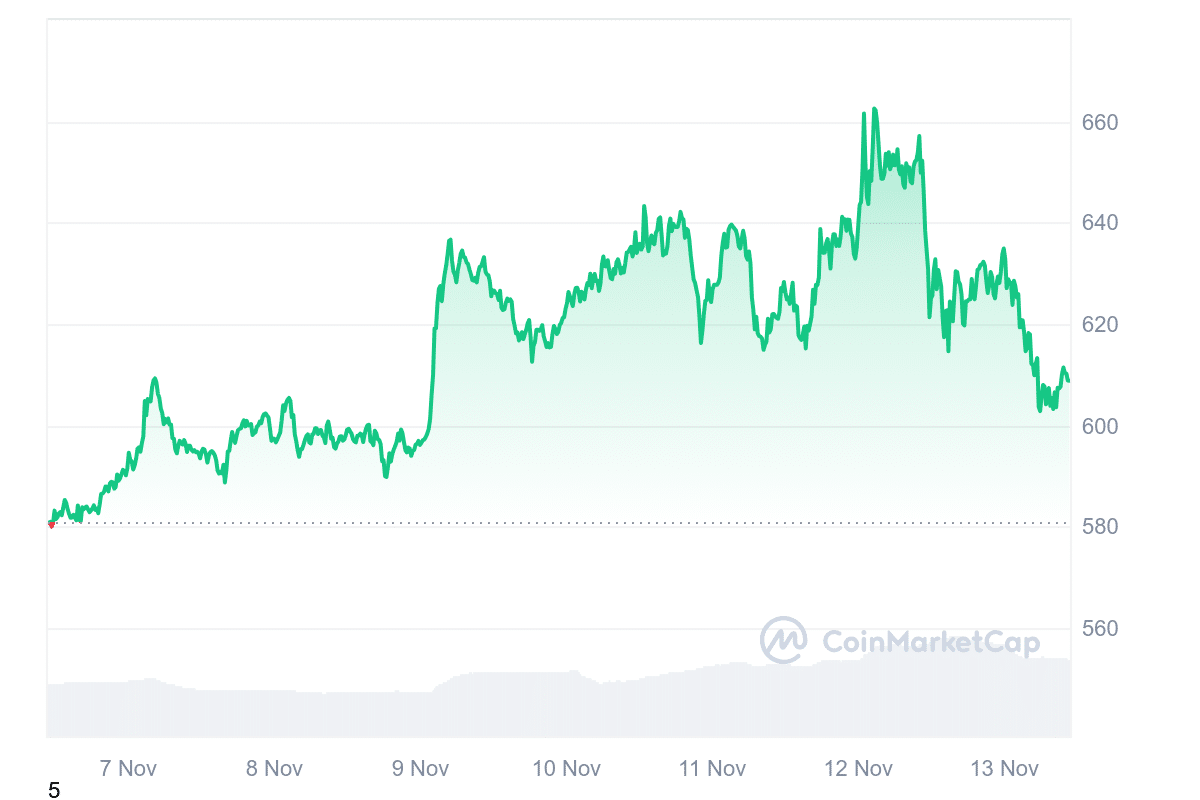
Task: Click the 12 Nov axis label
Action: pyautogui.click(x=858, y=768)
